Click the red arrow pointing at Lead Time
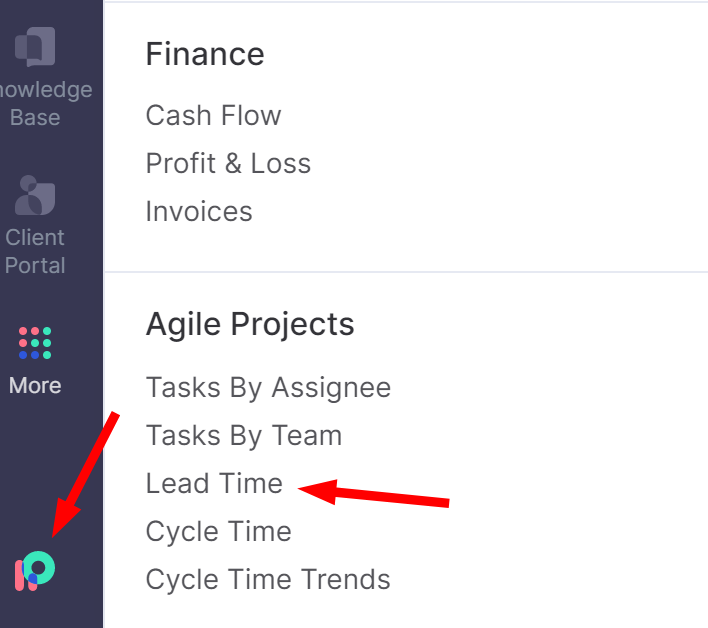 tap(373, 493)
